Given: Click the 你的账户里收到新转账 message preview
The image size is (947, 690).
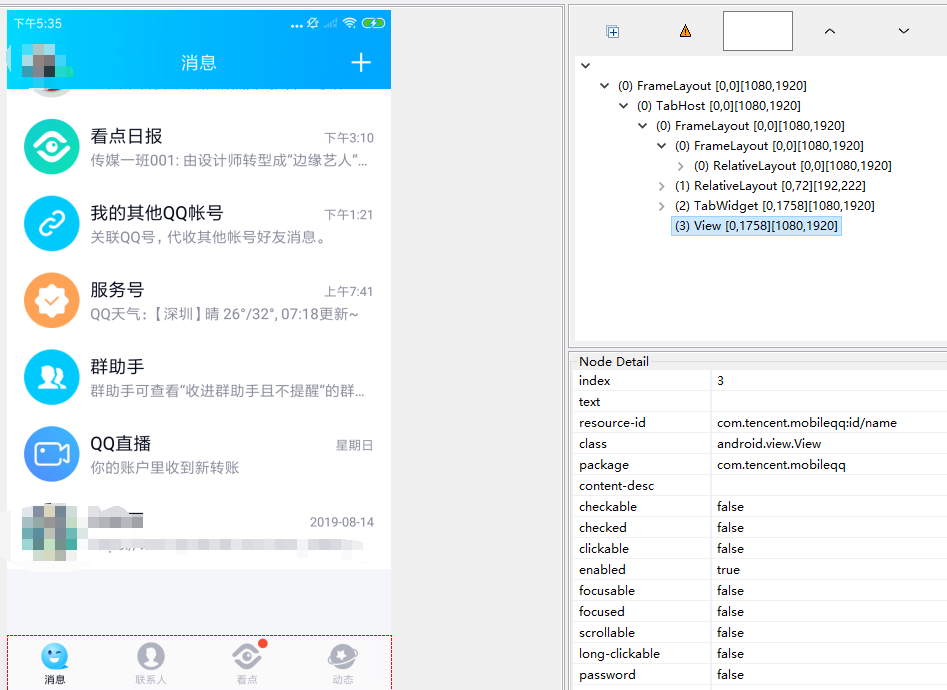Looking at the screenshot, I should (x=165, y=468).
